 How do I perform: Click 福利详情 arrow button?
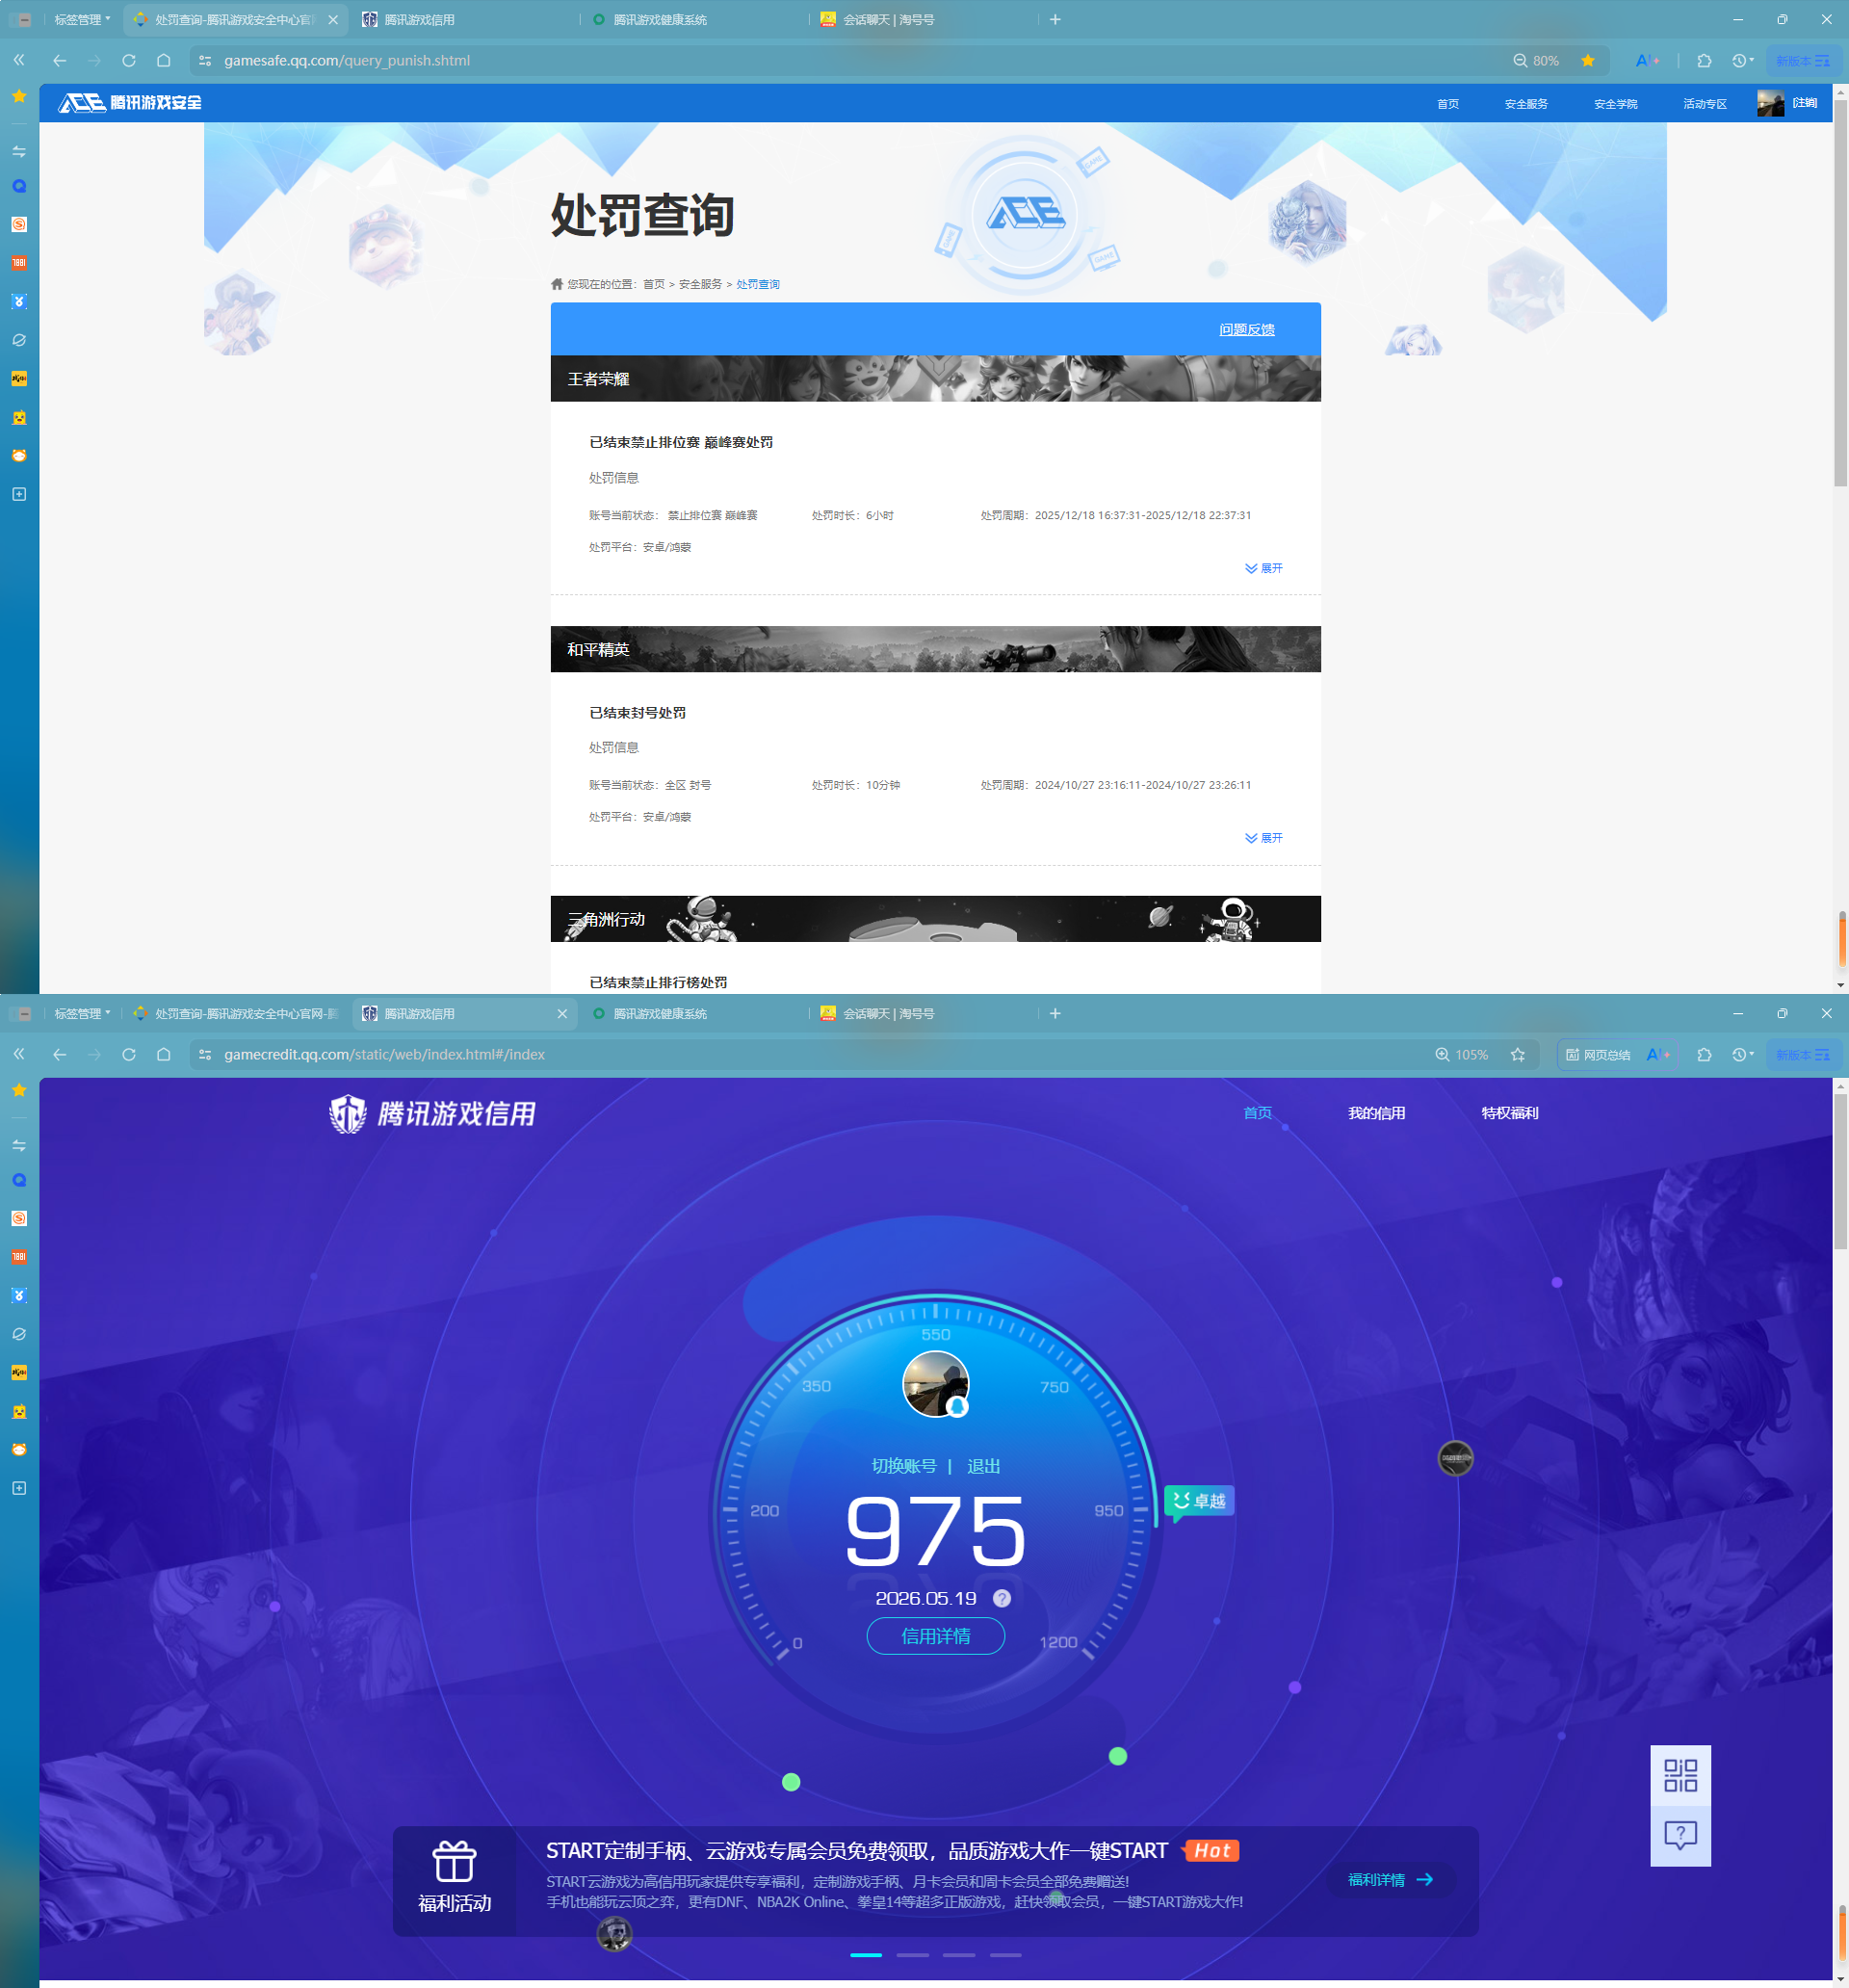pyautogui.click(x=1390, y=1879)
